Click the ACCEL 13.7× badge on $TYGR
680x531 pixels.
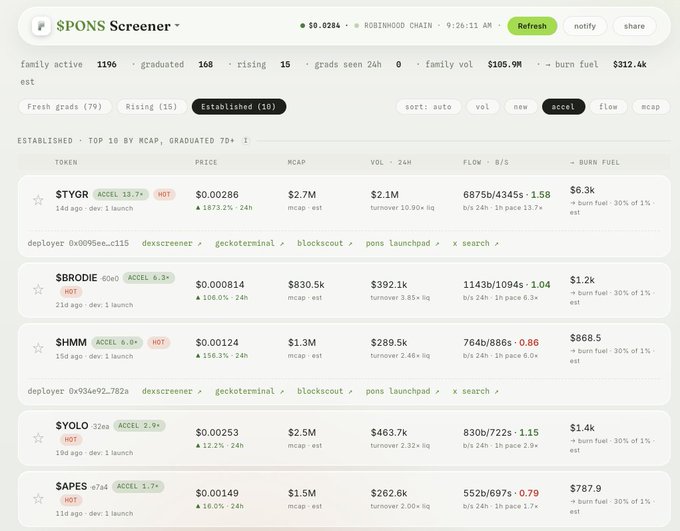point(121,194)
